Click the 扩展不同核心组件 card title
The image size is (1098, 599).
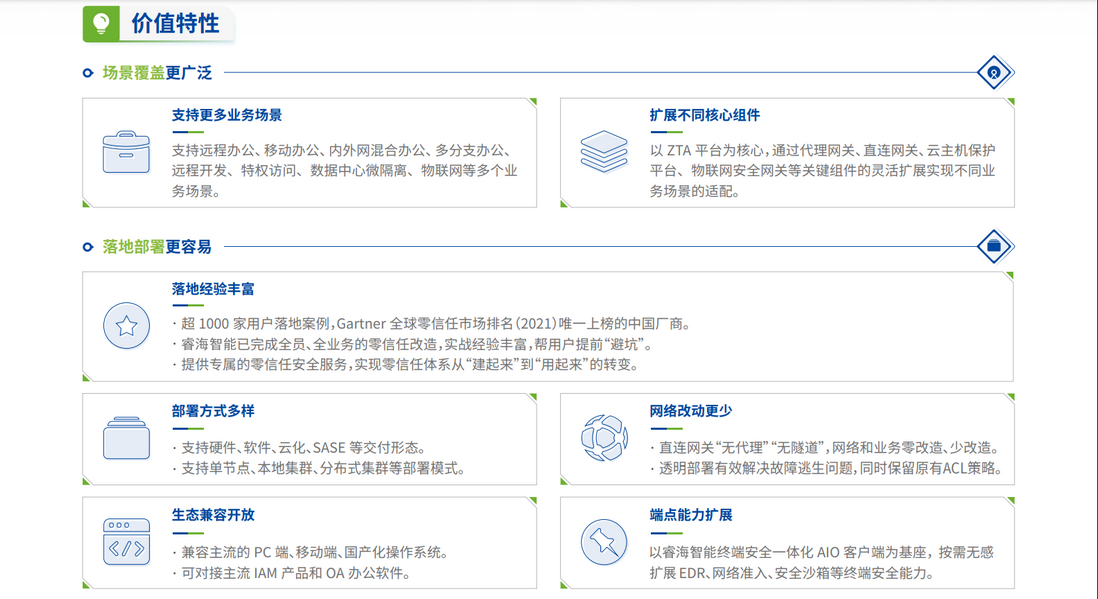point(704,115)
